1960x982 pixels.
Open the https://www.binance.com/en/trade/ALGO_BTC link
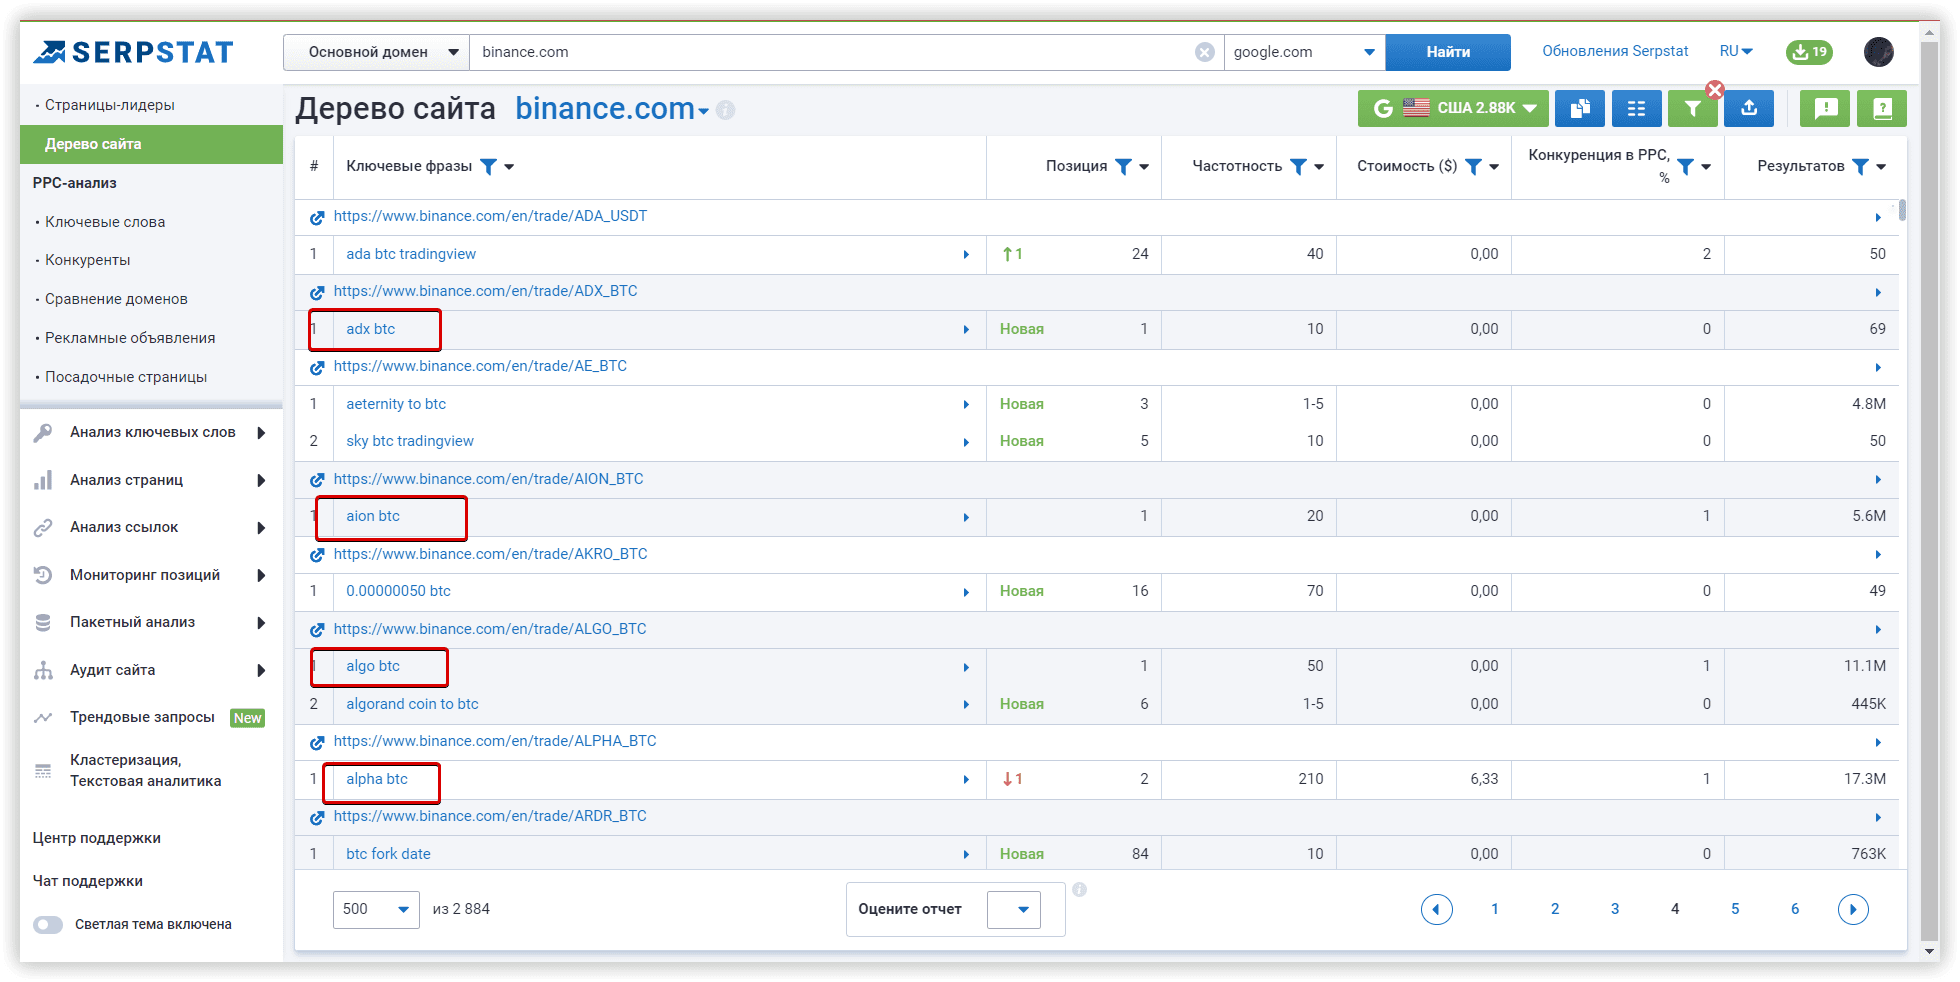click(x=490, y=629)
